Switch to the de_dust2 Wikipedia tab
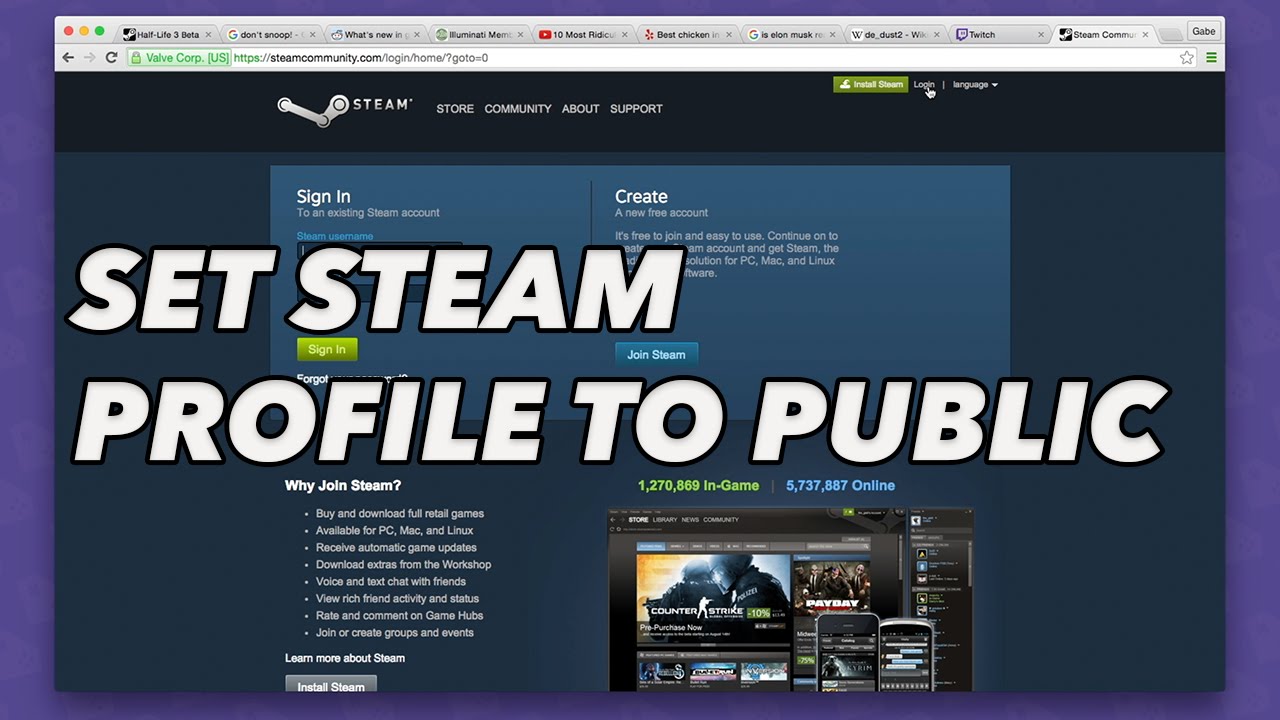Image resolution: width=1280 pixels, height=720 pixels. (896, 35)
